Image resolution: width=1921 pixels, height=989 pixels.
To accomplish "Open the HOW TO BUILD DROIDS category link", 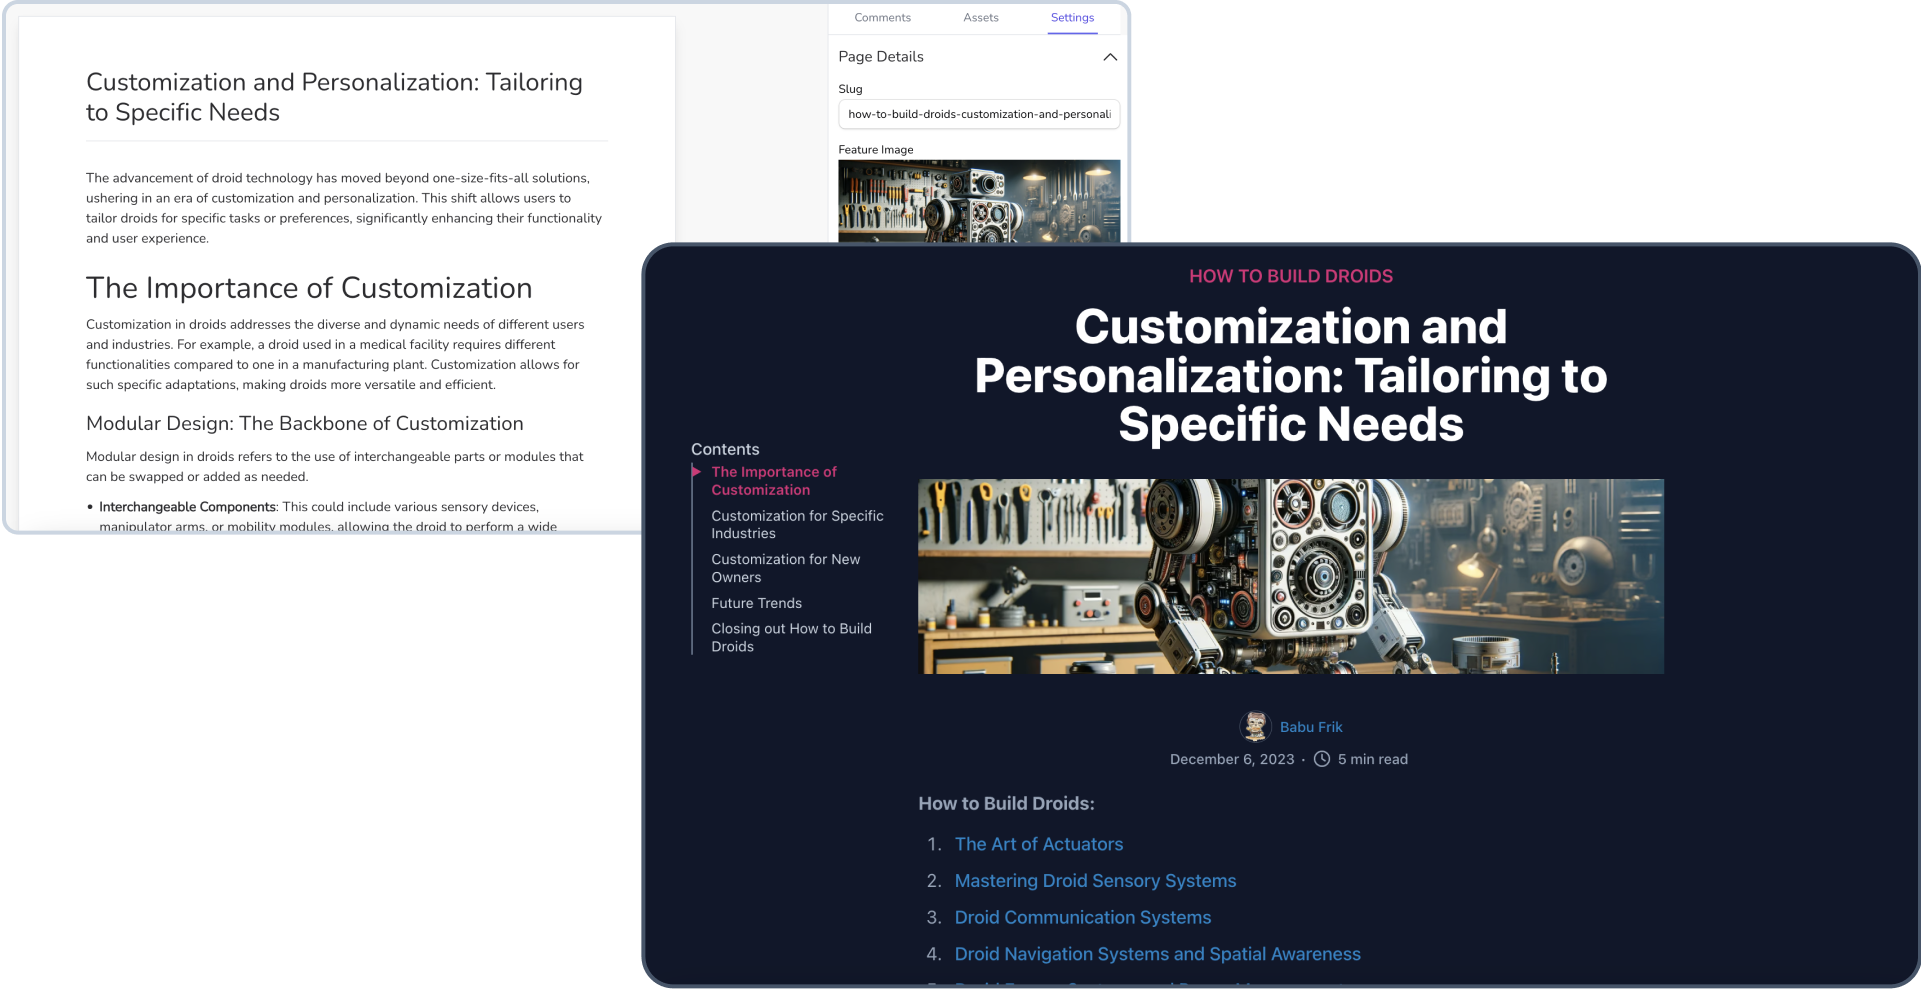I will click(1291, 276).
